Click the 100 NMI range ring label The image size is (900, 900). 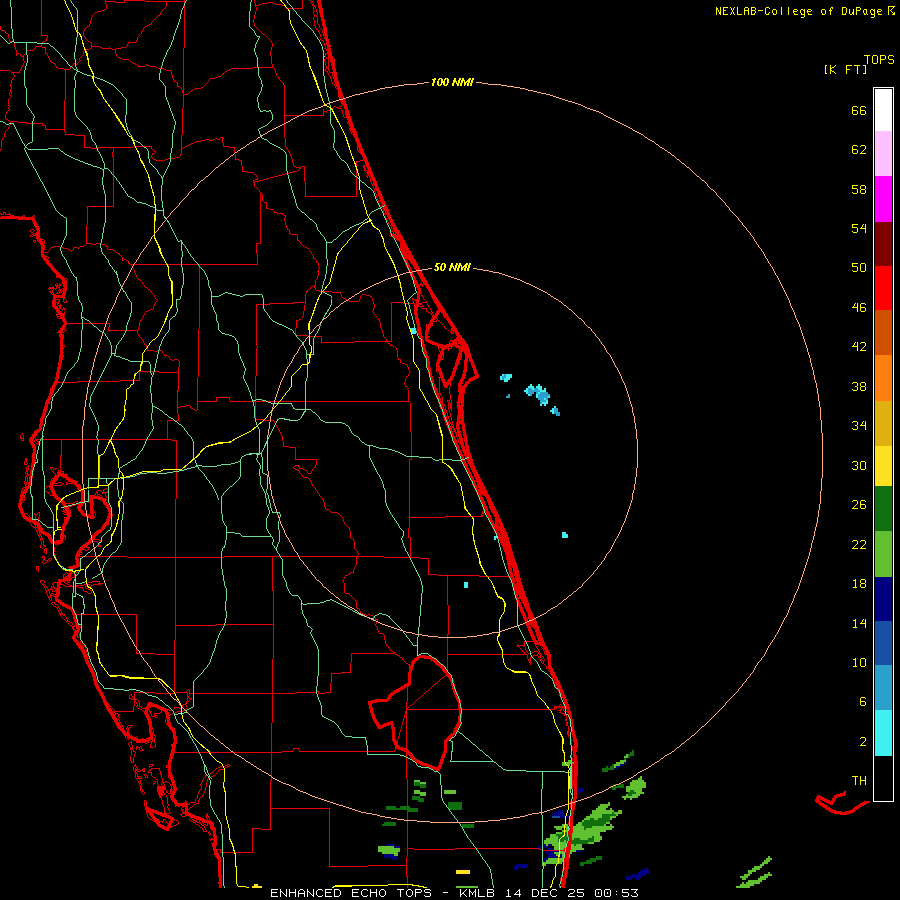click(x=452, y=83)
